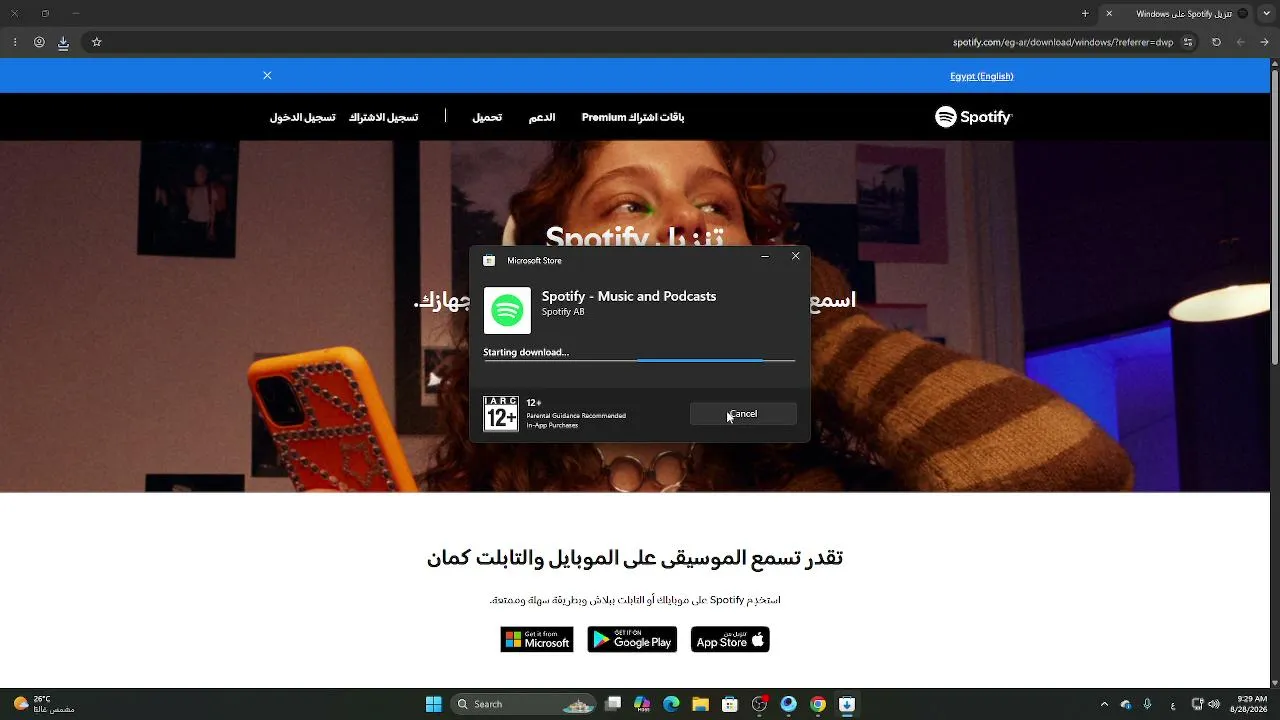This screenshot has width=1280, height=720.
Task: Click the Get it on Google Play badge
Action: coord(632,639)
